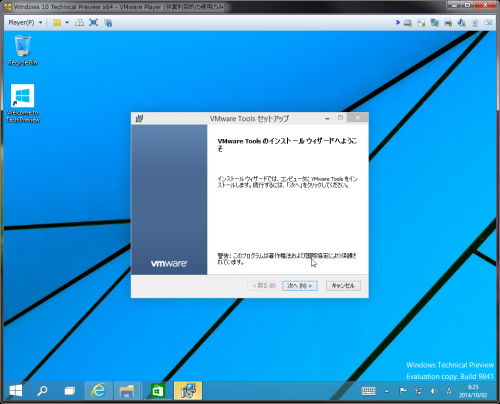Image resolution: width=500 pixels, height=404 pixels.
Task: Open the Store app from the taskbar
Action: [158, 391]
